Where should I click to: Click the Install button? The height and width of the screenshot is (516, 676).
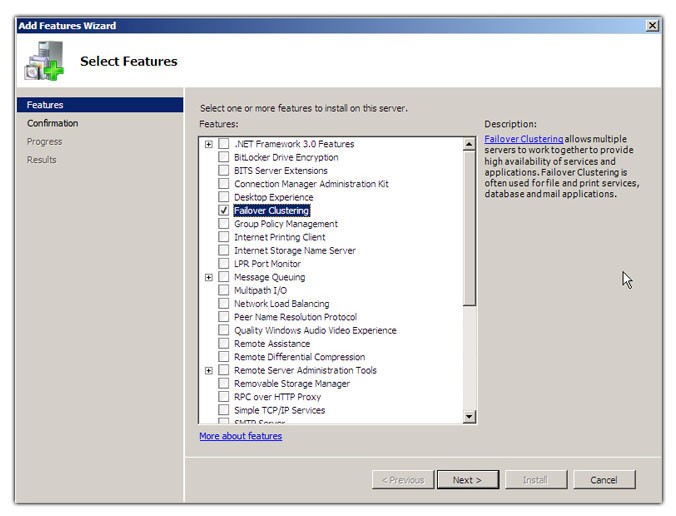535,480
